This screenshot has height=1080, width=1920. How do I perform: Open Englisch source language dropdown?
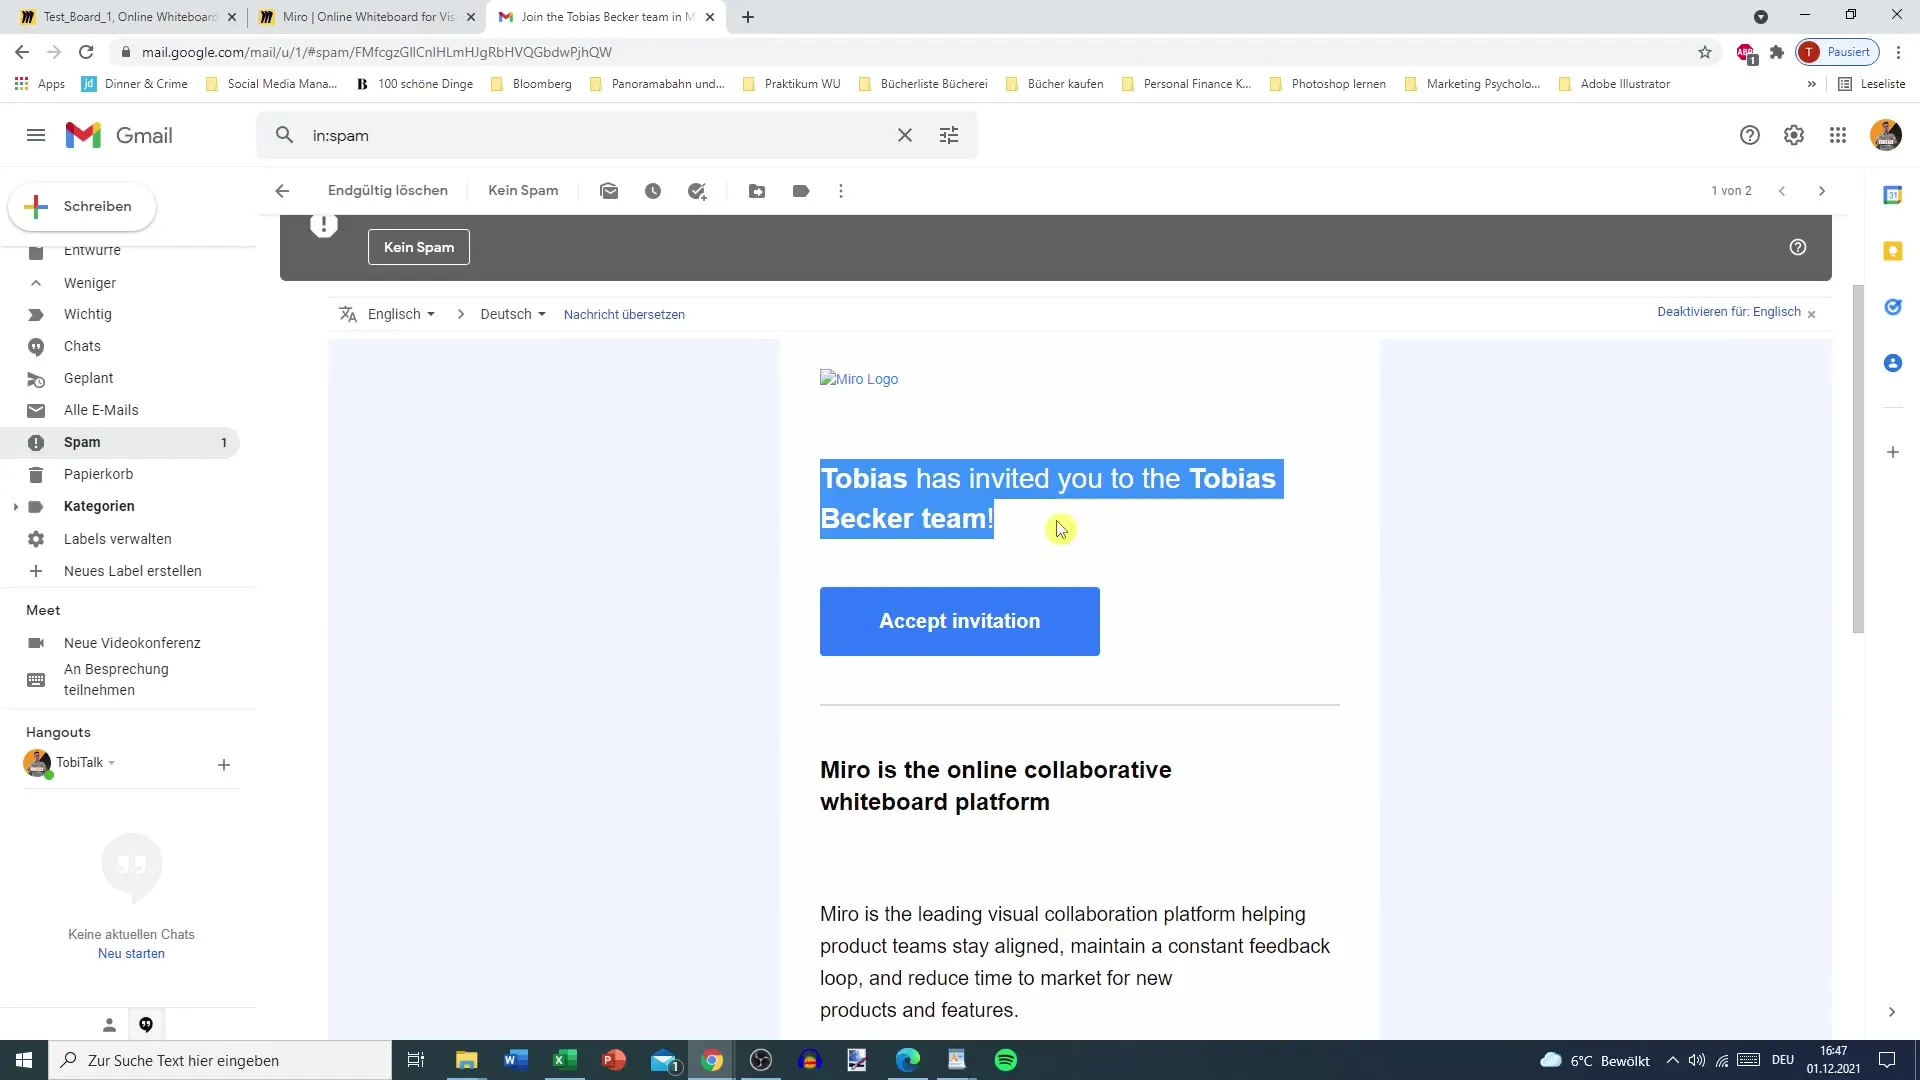(x=401, y=314)
